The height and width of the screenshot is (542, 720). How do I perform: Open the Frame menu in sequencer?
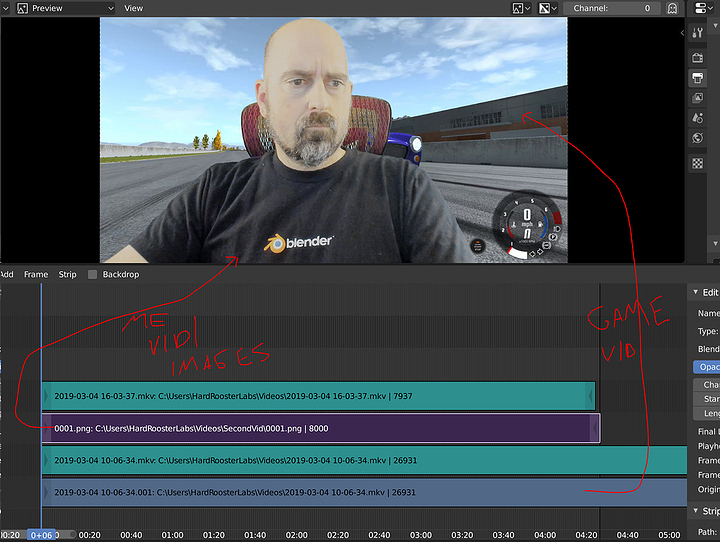coord(36,274)
